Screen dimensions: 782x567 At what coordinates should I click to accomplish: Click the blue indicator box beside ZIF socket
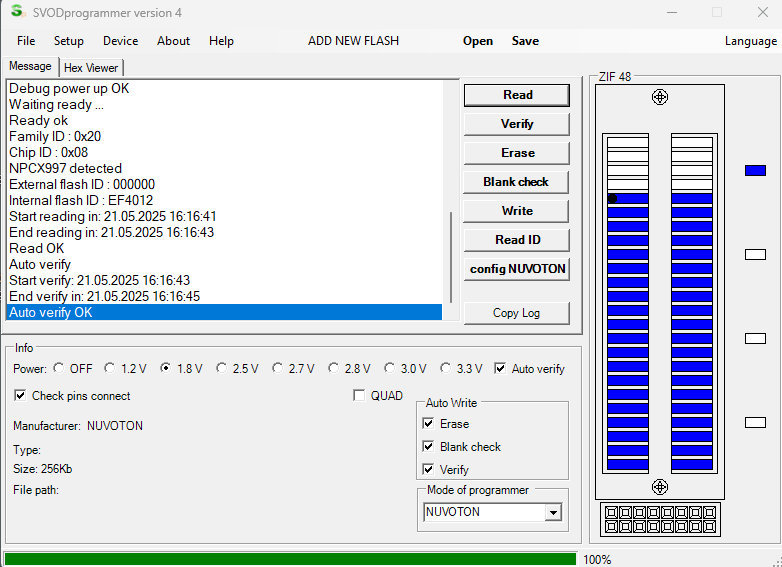tap(755, 171)
